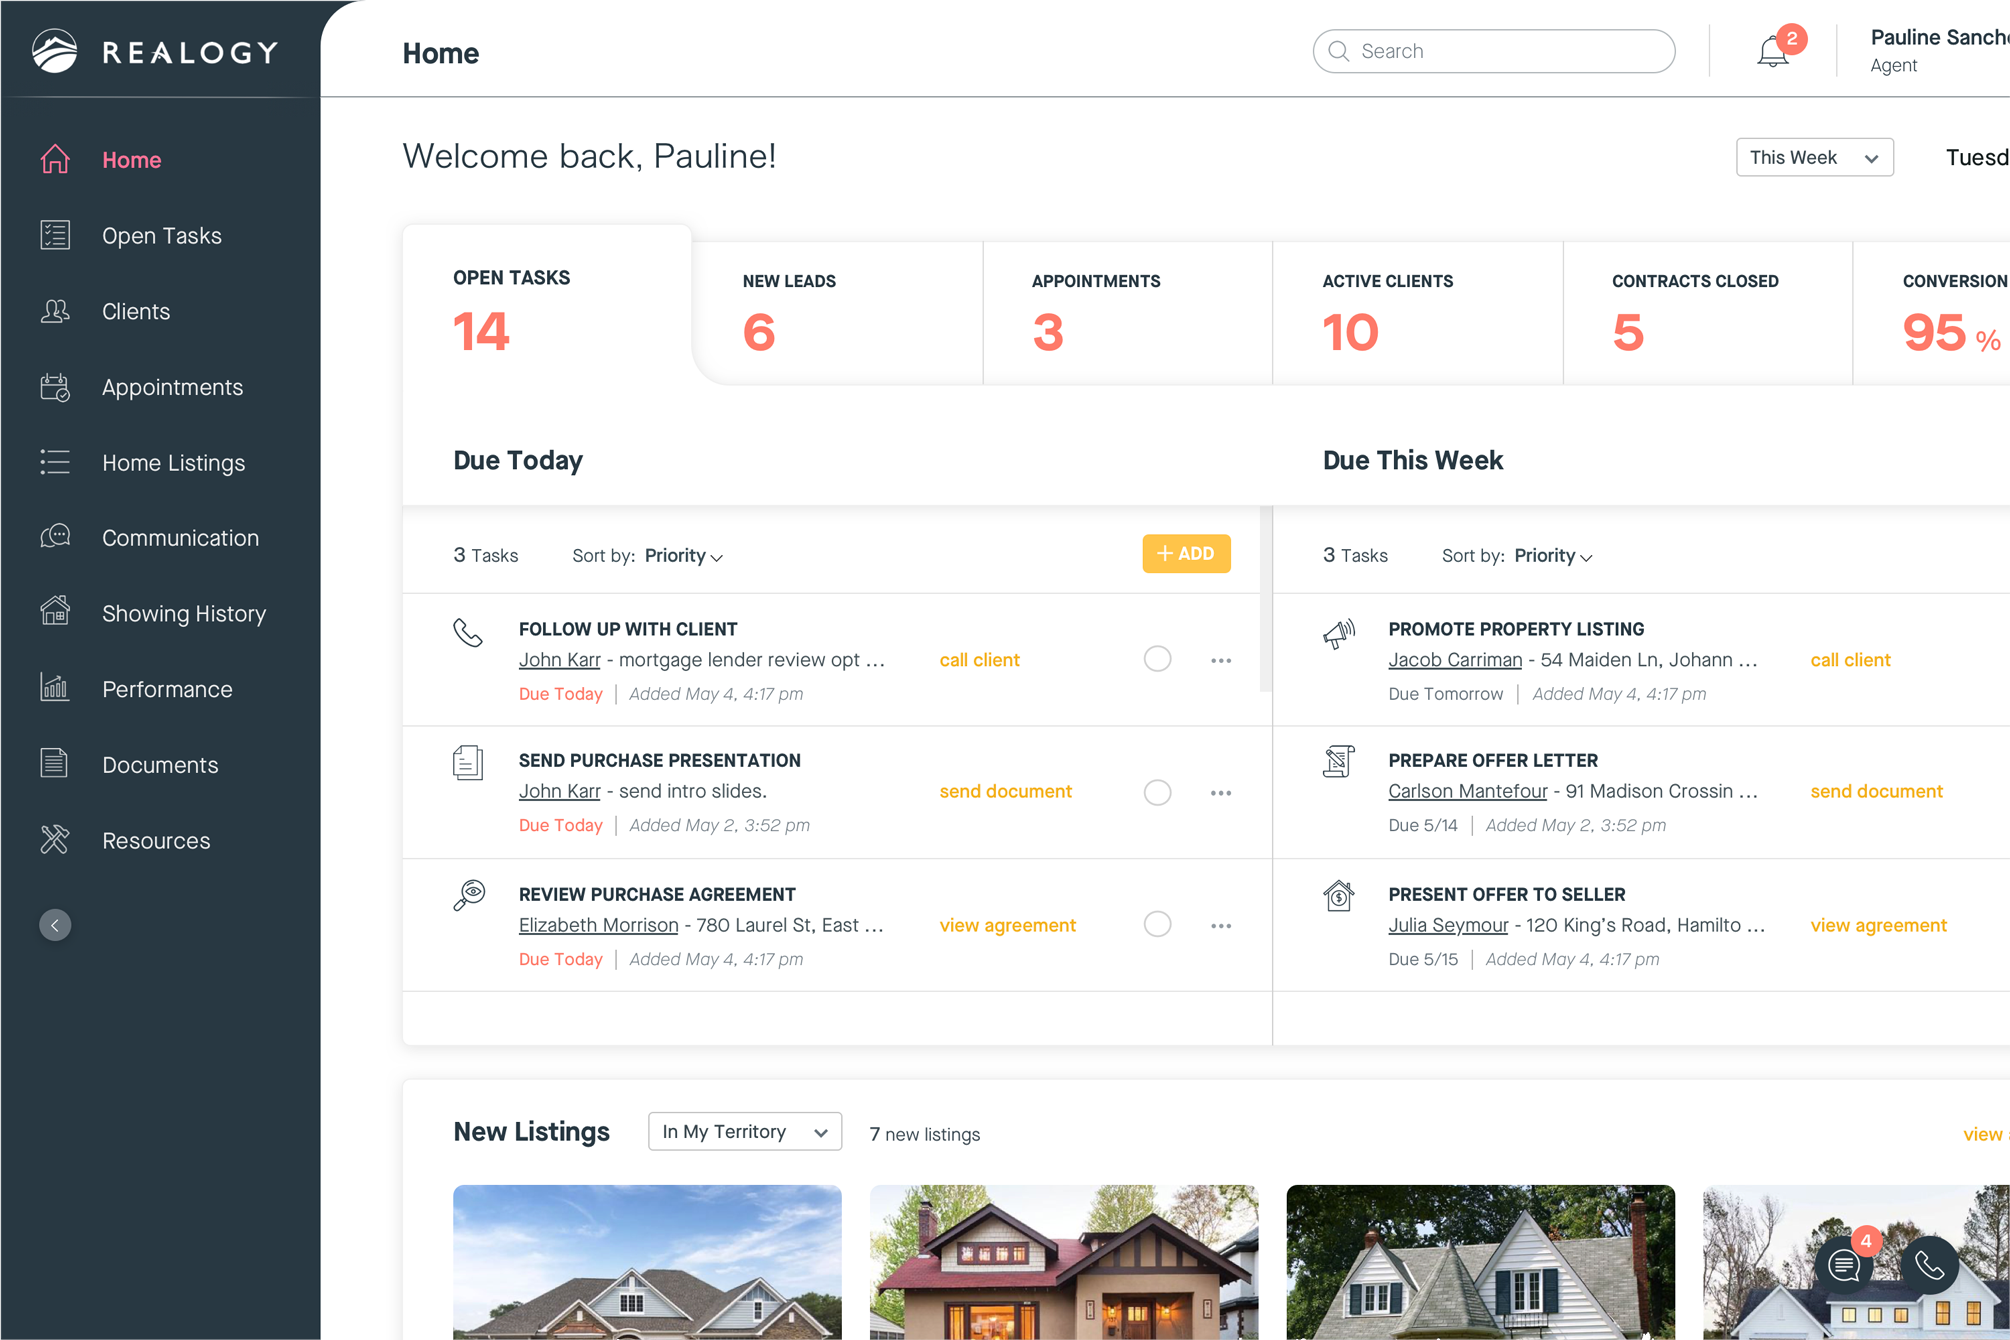Switch to the Appointments stats tab

point(1126,313)
